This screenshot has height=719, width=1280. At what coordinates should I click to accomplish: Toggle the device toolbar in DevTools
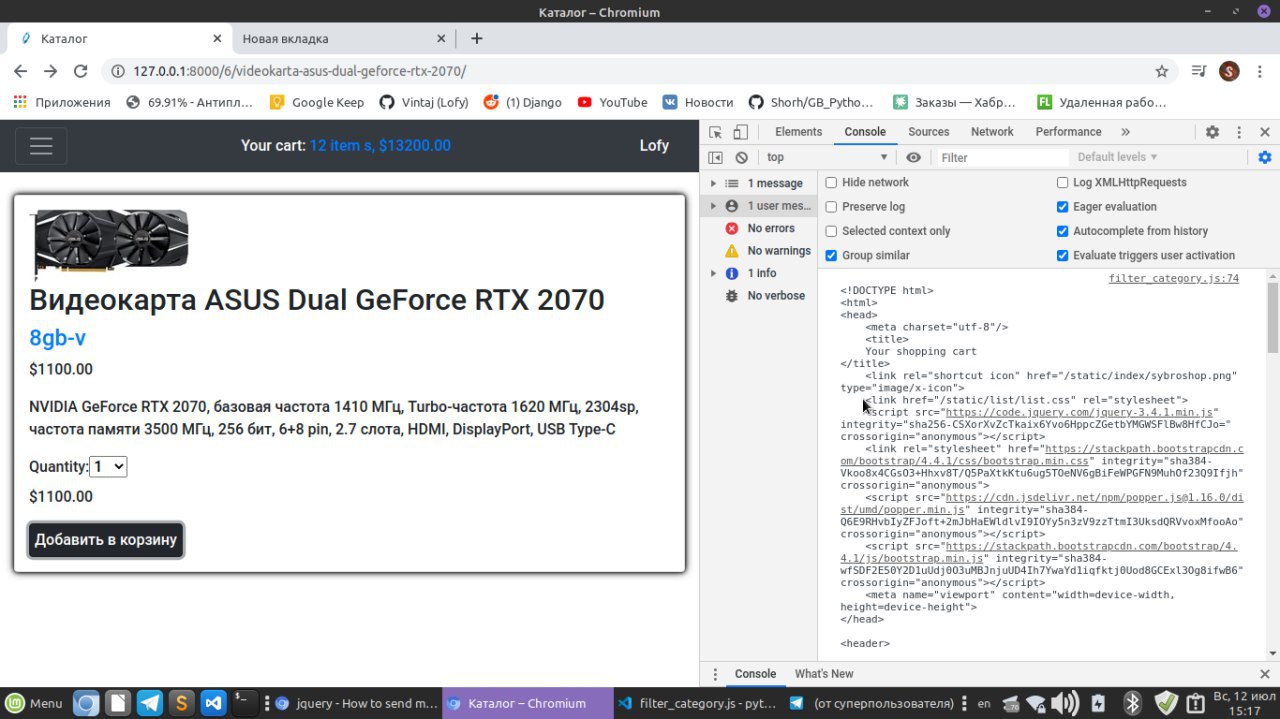pos(740,132)
